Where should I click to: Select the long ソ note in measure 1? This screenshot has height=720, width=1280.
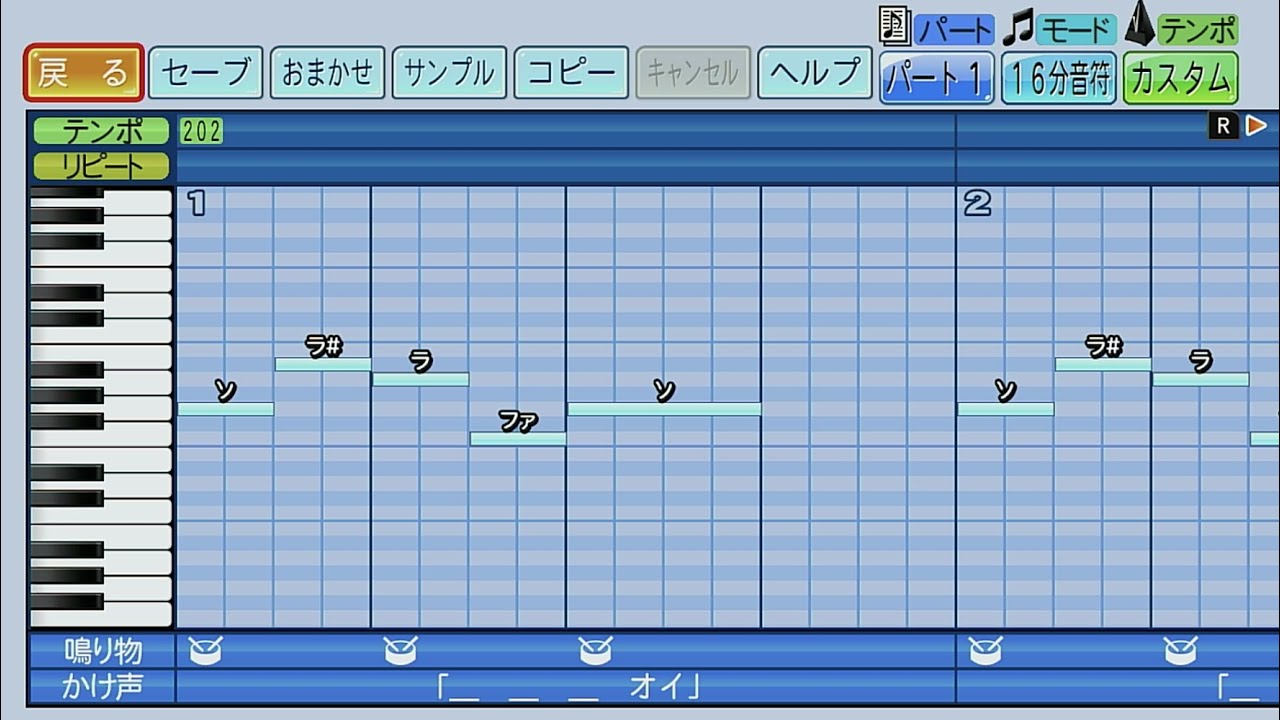(664, 409)
